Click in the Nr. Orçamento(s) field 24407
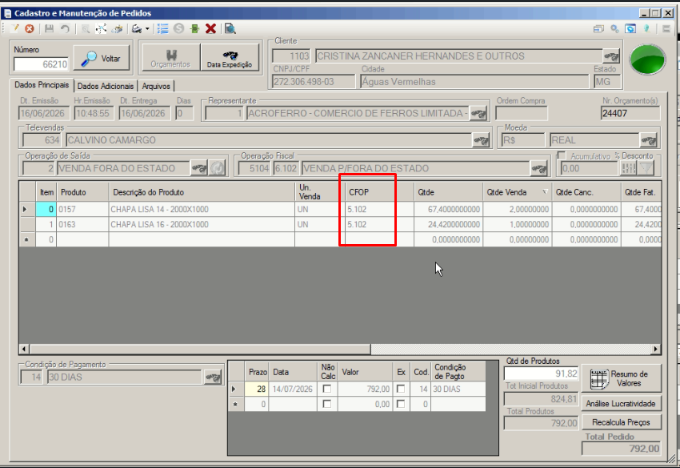This screenshot has height=468, width=680. point(631,114)
